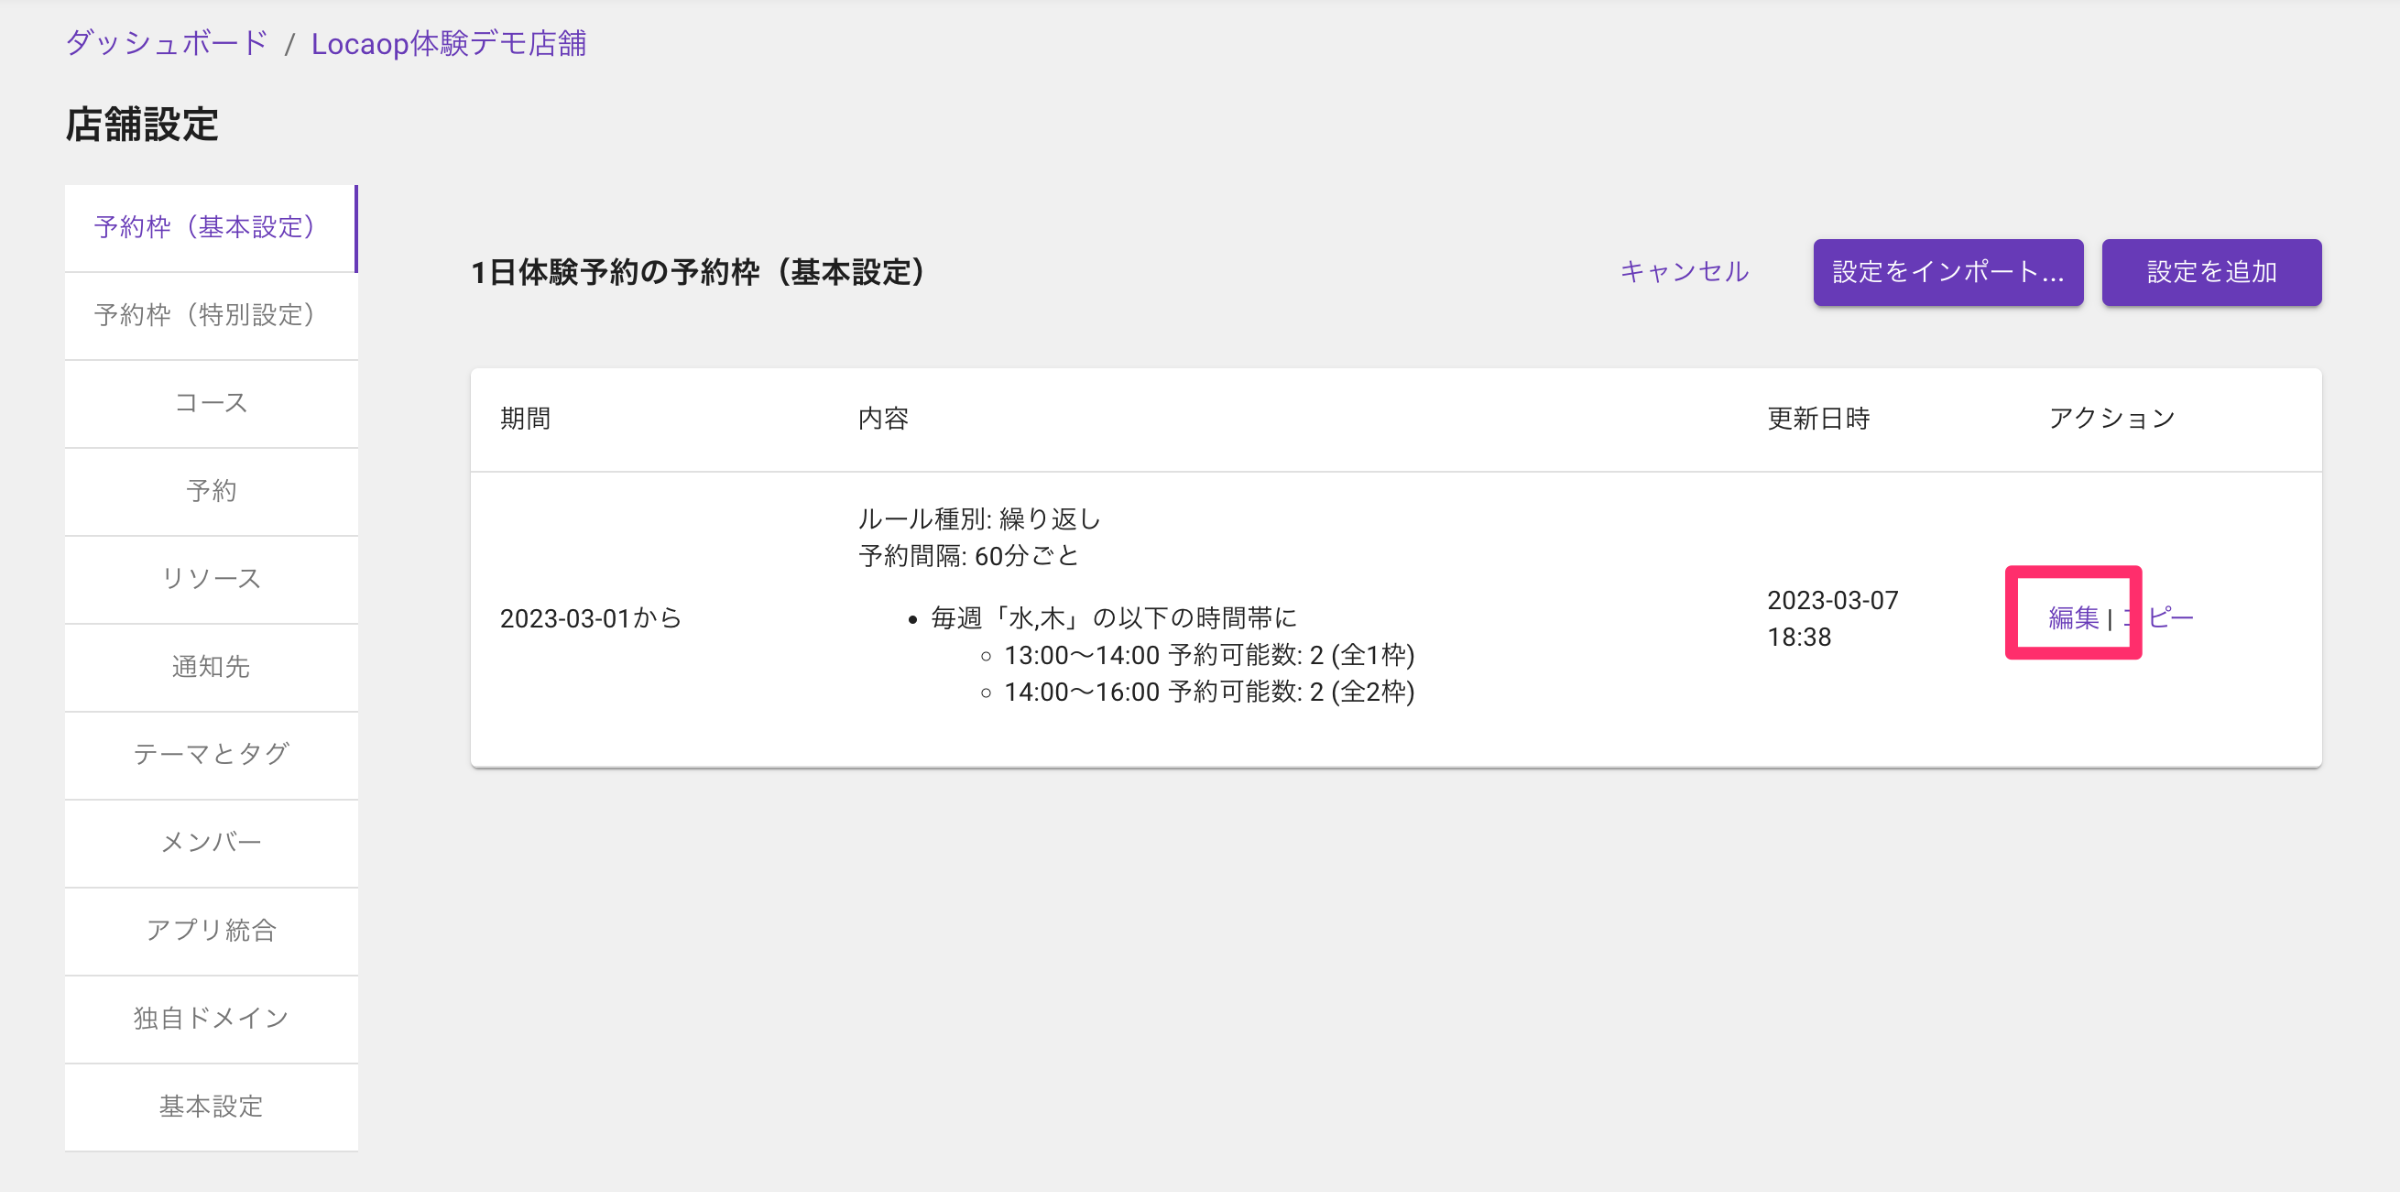This screenshot has width=2400, height=1192.
Task: Open 基本設定 at the sidebar bottom
Action: click(x=210, y=1106)
